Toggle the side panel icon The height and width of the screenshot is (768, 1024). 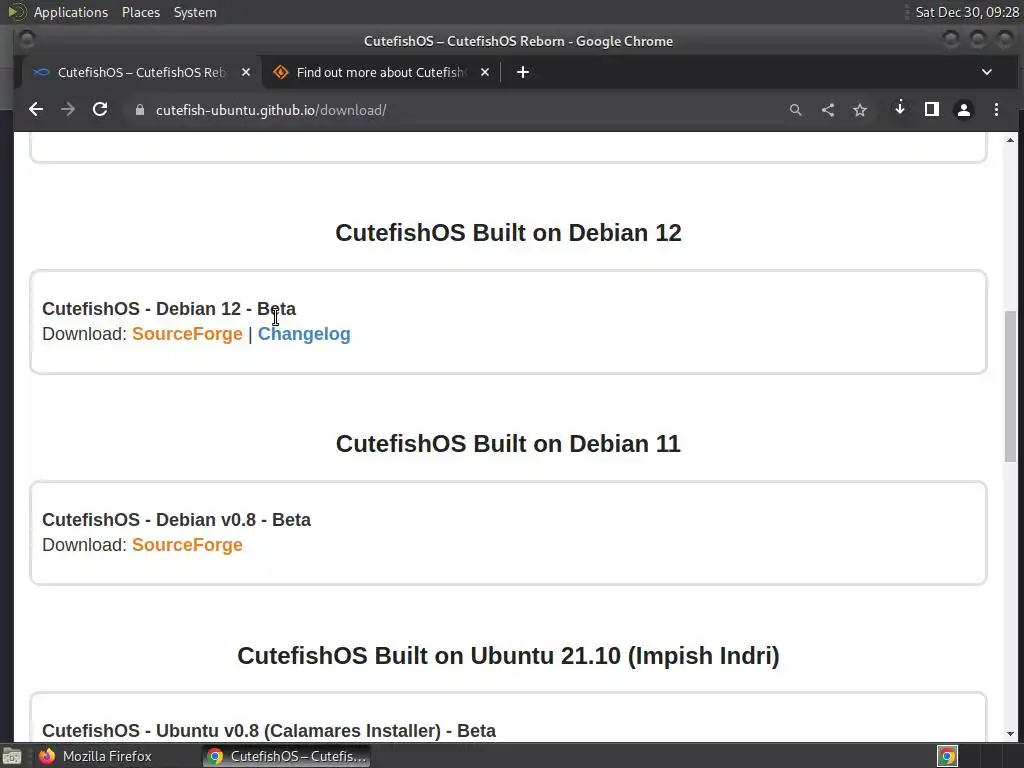click(932, 110)
